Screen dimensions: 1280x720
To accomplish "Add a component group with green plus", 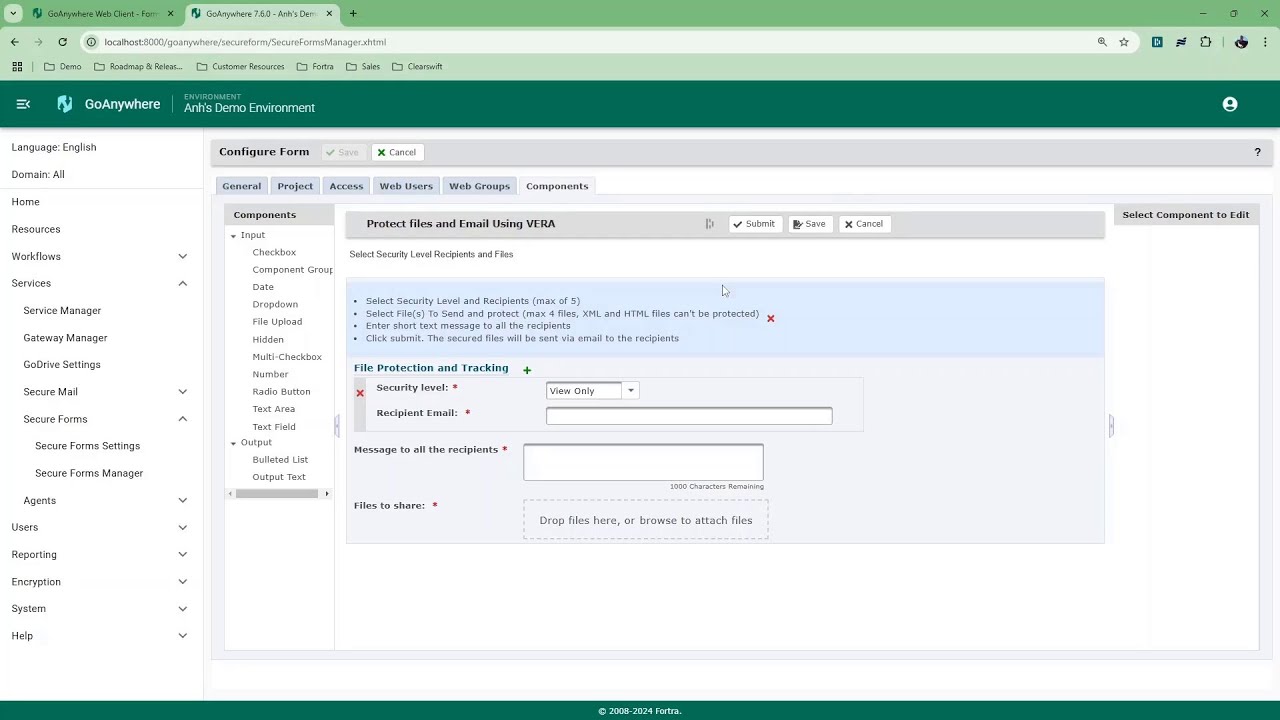I will click(527, 370).
